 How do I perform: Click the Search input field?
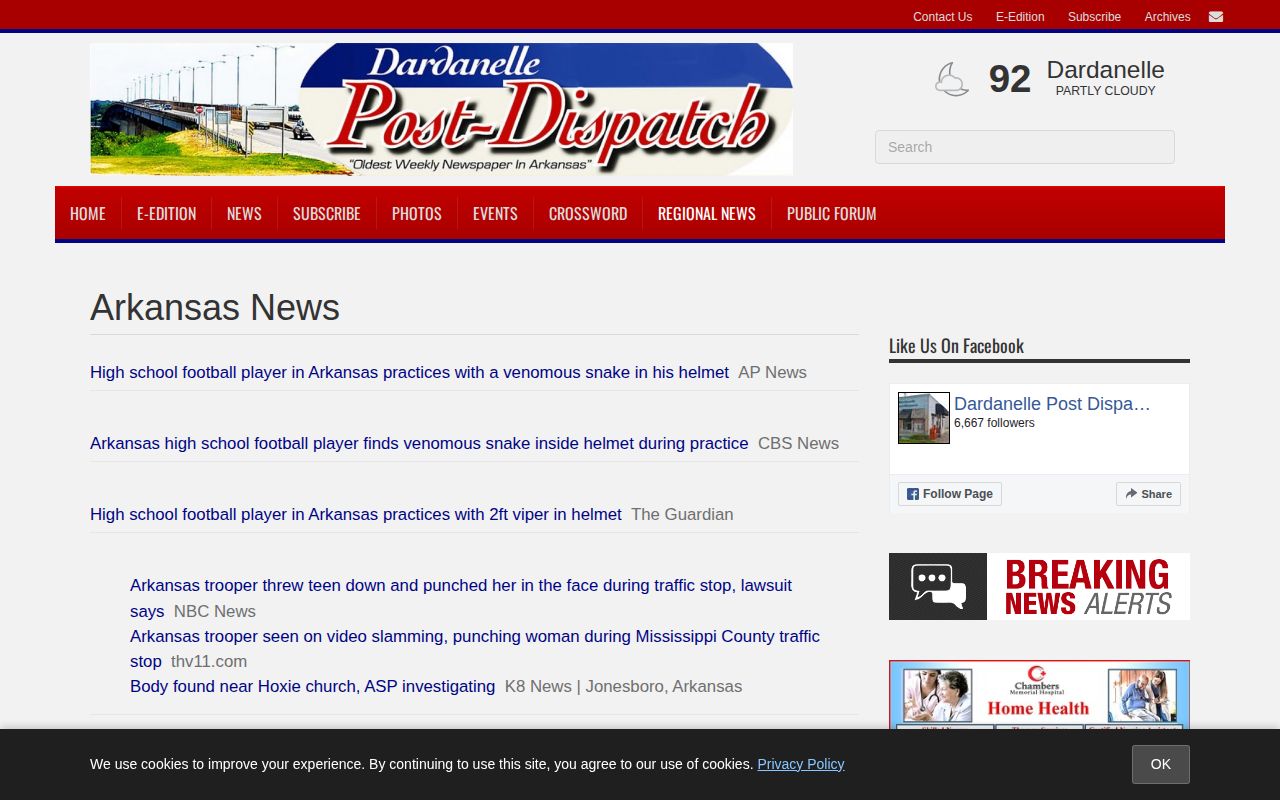click(1025, 147)
